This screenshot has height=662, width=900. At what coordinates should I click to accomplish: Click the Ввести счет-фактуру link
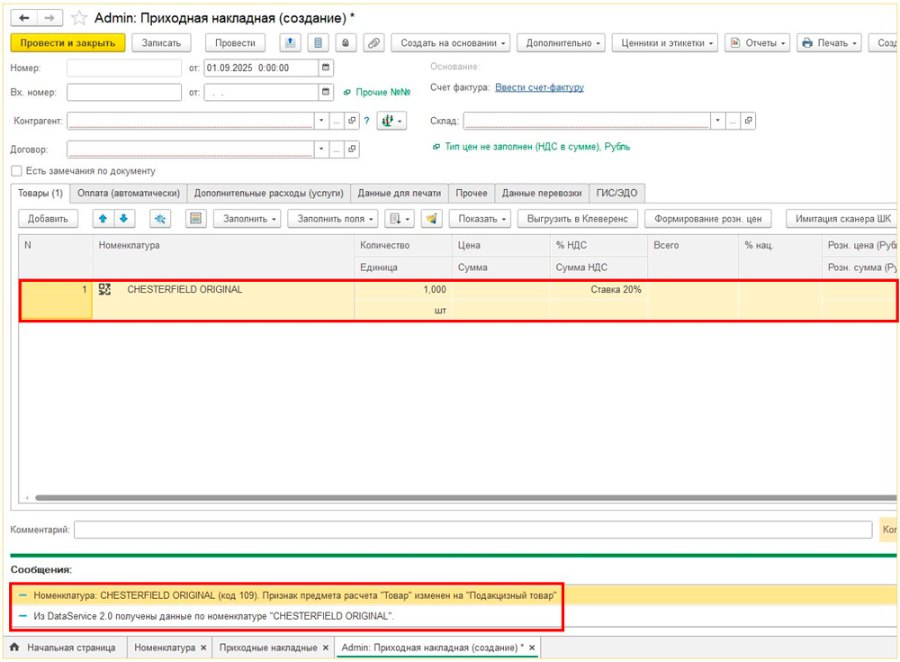[540, 87]
